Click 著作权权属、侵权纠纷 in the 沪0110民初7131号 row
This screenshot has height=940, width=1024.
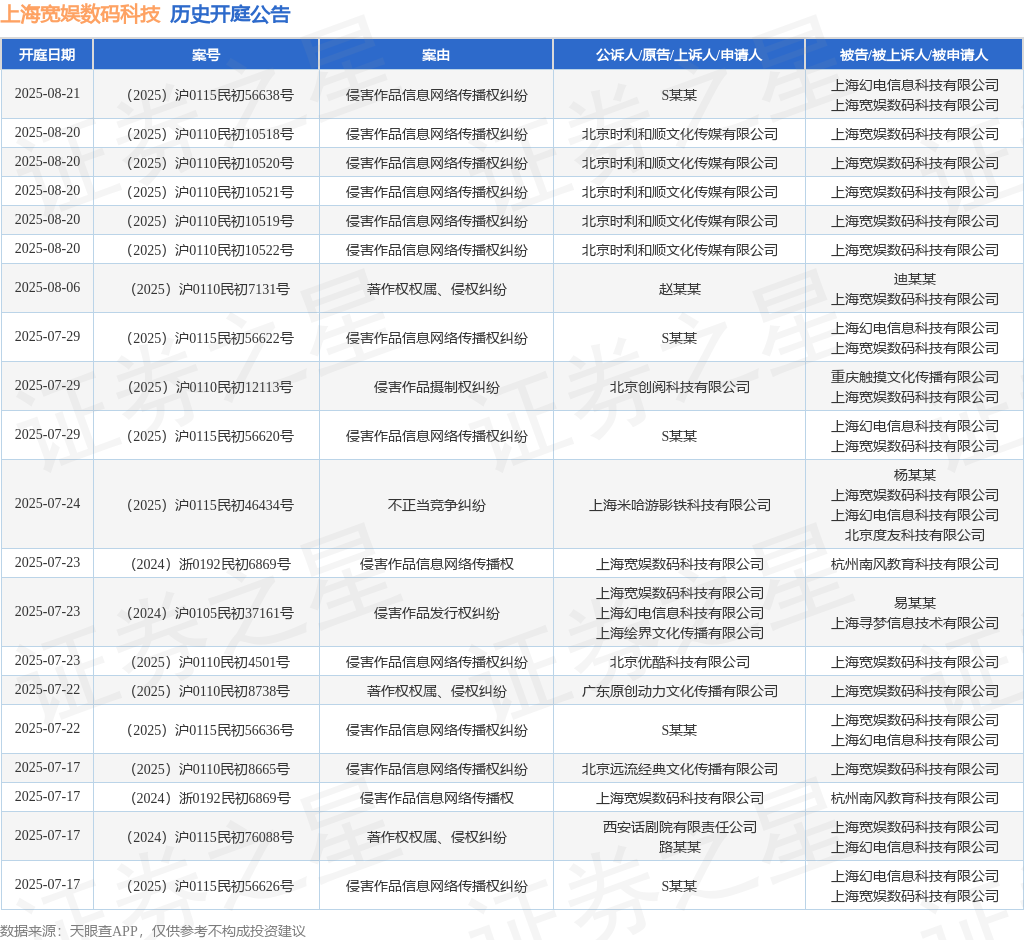[436, 289]
